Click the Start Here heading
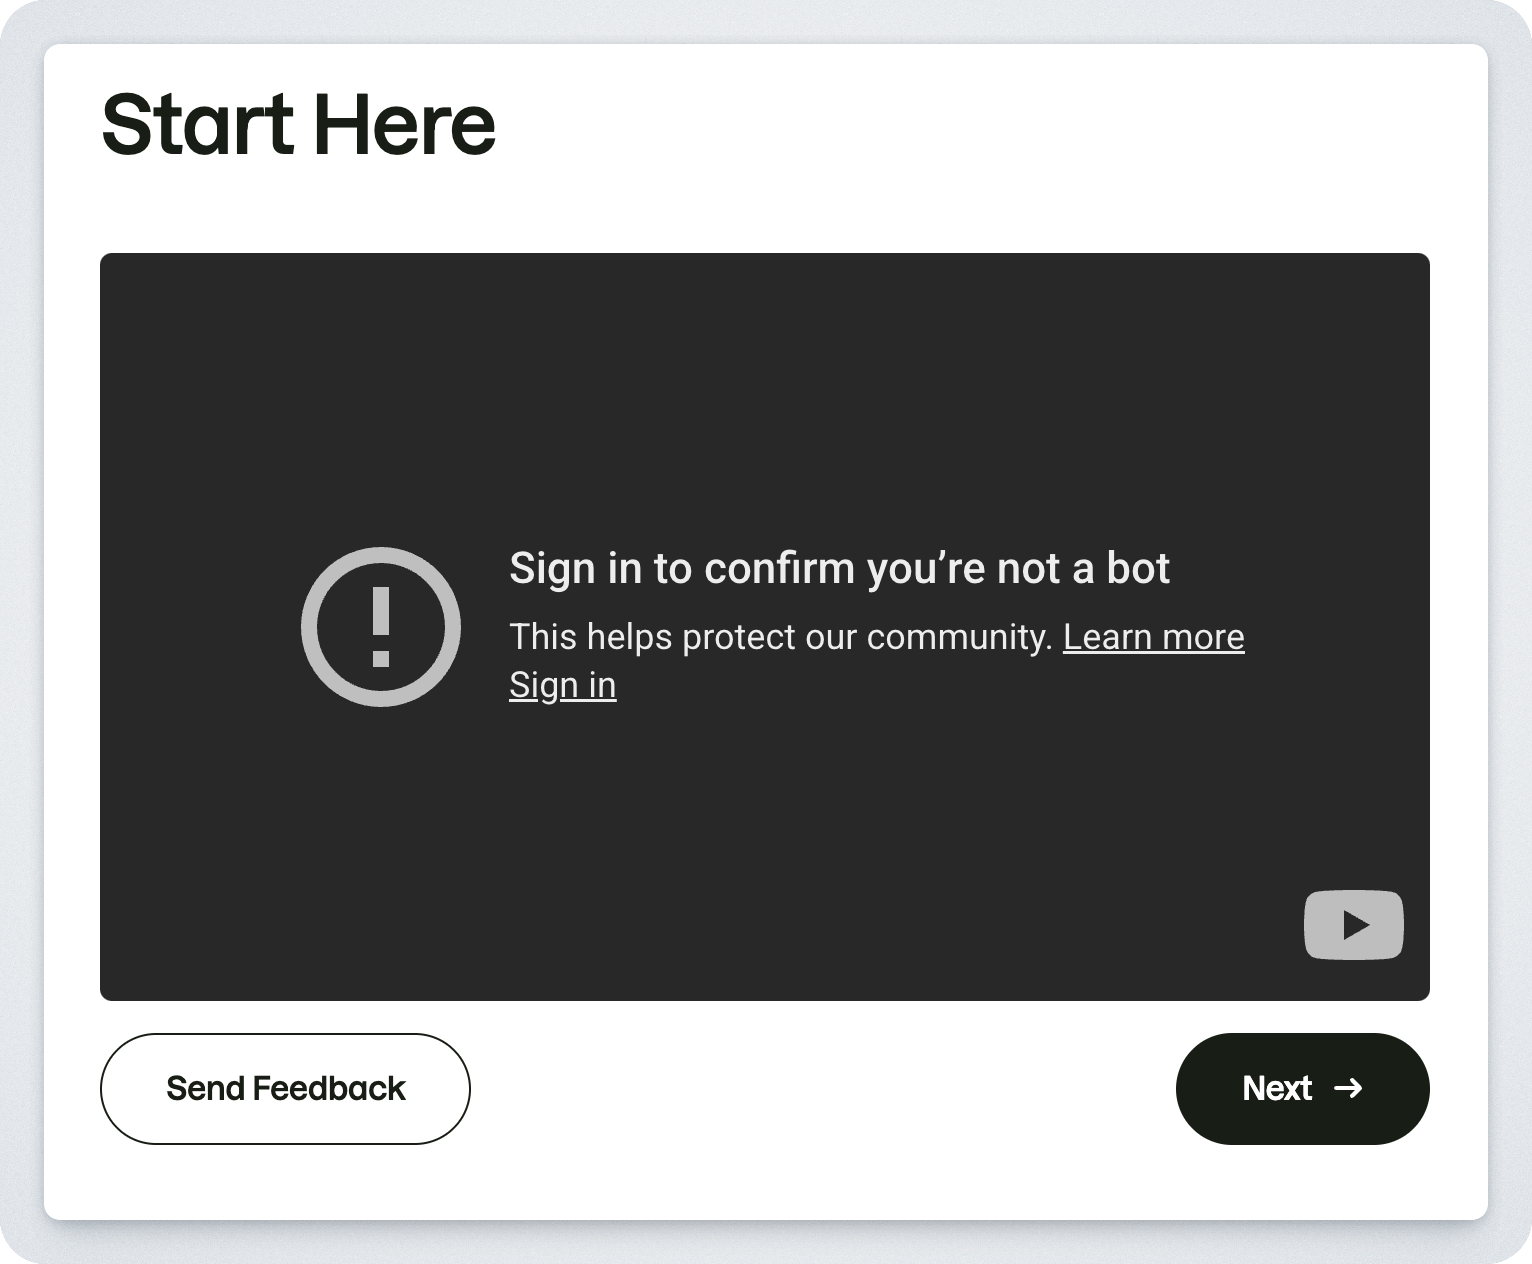This screenshot has height=1264, width=1532. click(298, 125)
